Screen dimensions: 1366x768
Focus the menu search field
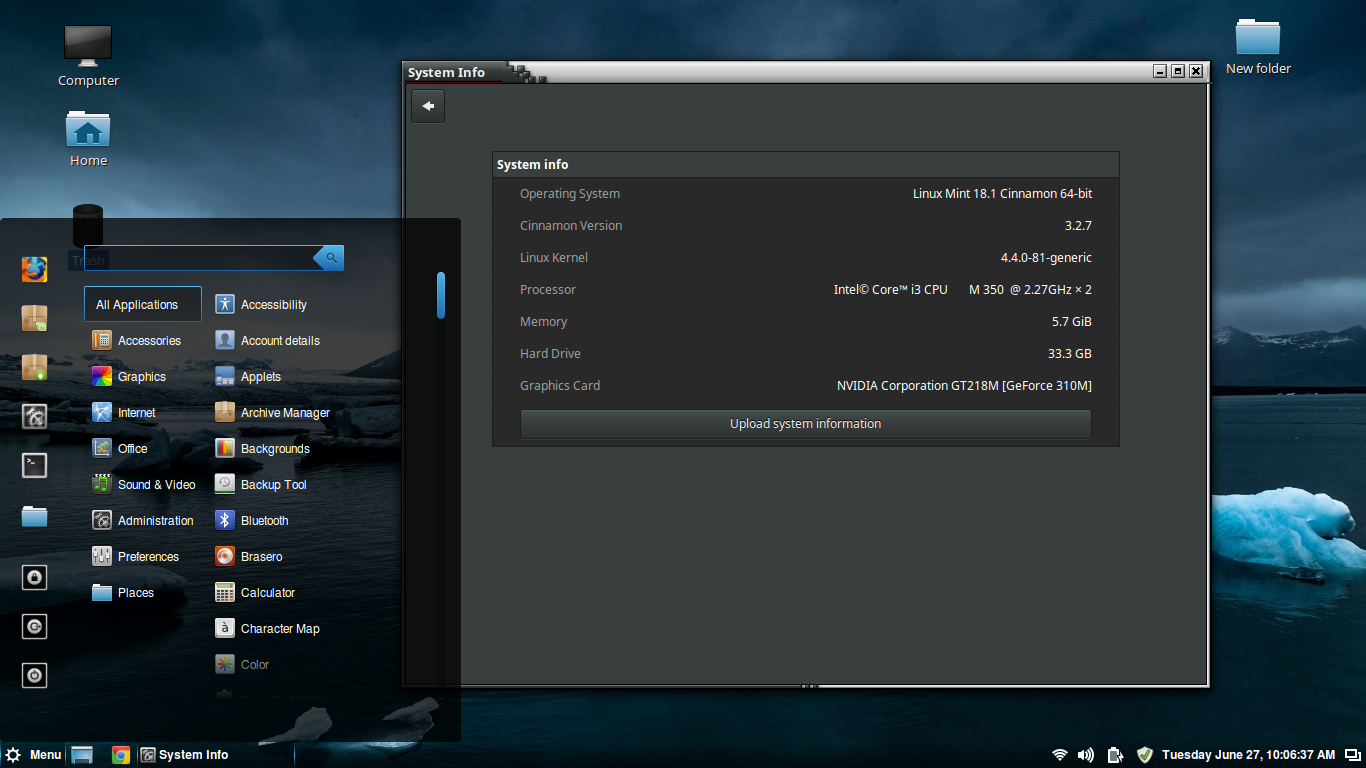[200, 258]
